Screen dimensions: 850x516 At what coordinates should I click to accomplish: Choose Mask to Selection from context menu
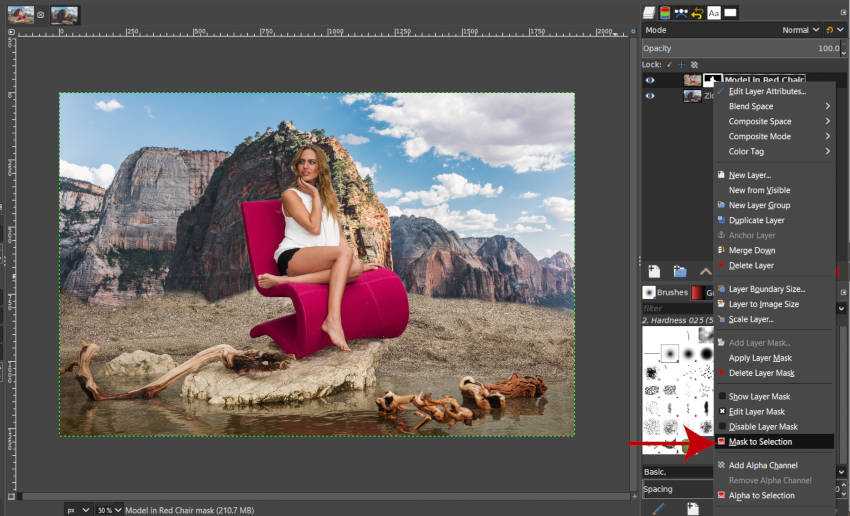(760, 442)
